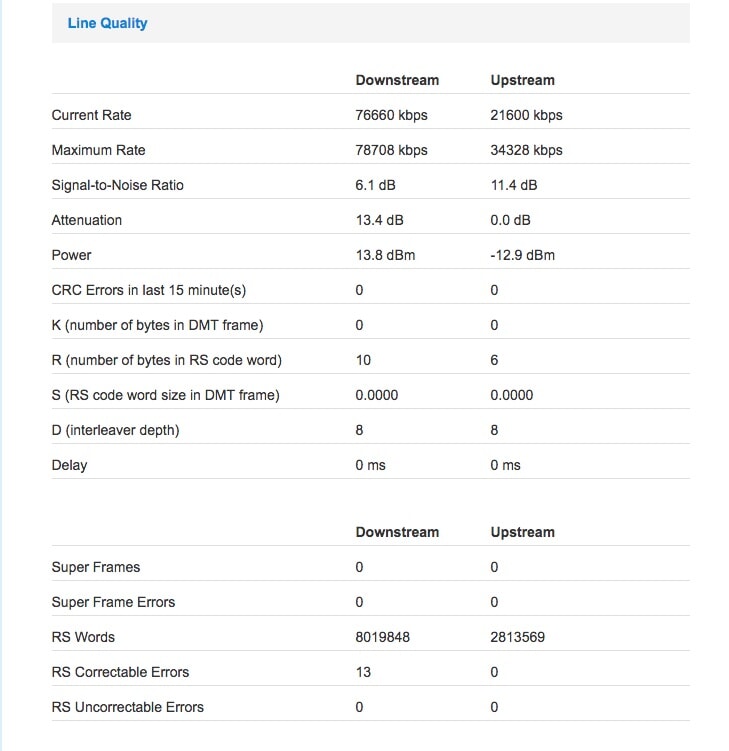The image size is (729, 751).
Task: Click the Delay row label
Action: [x=69, y=465]
